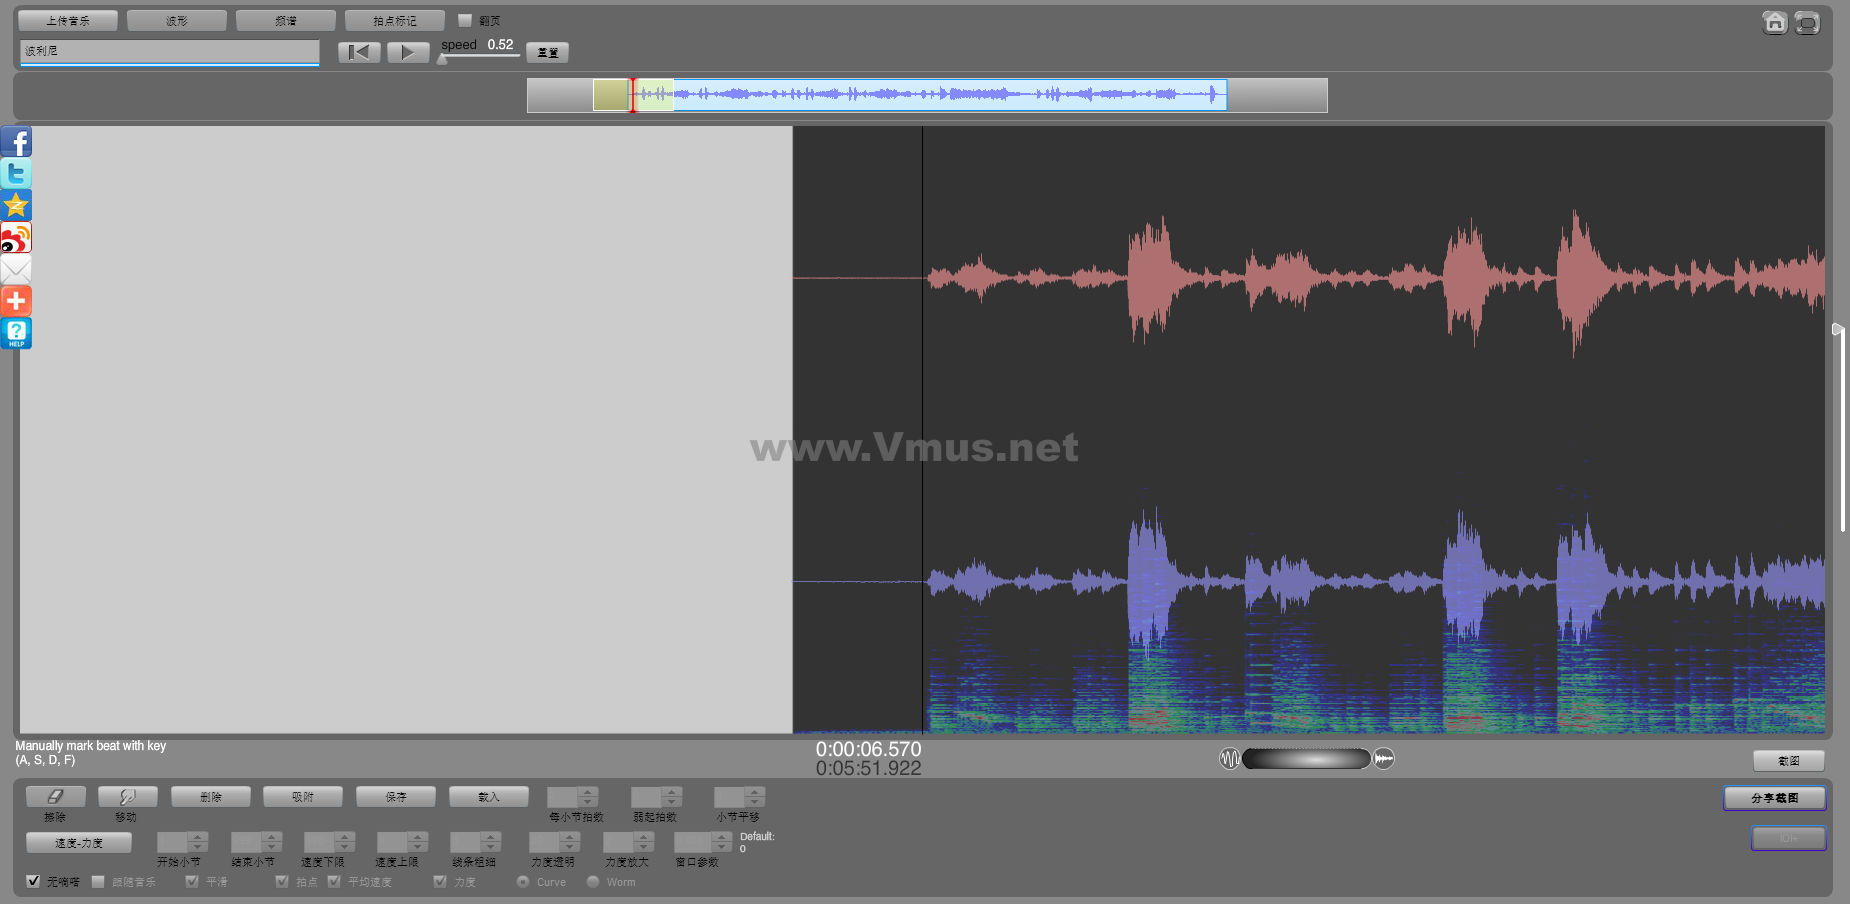Toggle the 拍点 checkbox

282,881
